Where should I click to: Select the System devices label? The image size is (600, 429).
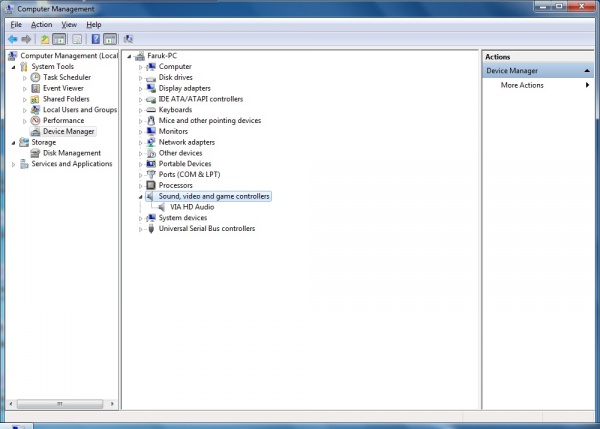point(183,217)
